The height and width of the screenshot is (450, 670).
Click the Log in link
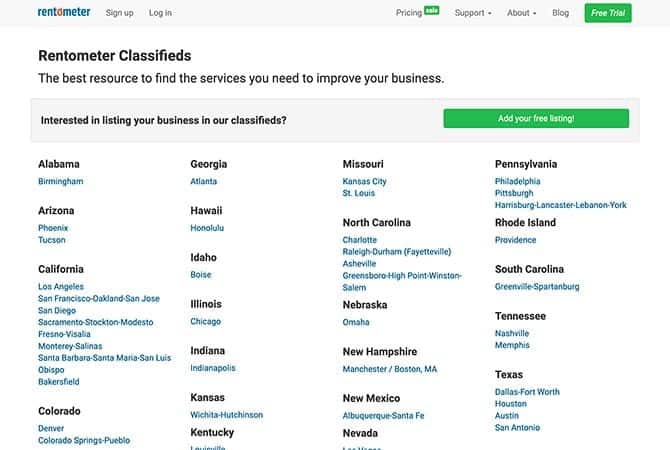coord(160,13)
